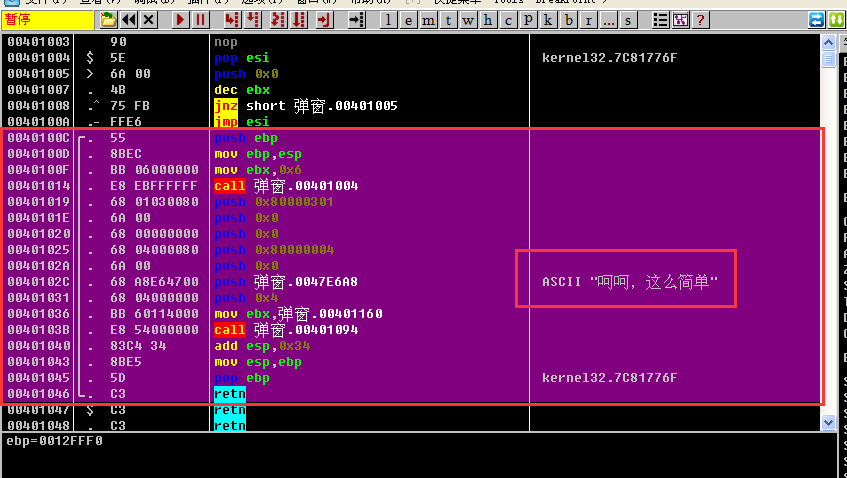This screenshot has height=478, width=847.
Task: Click the Trace into toolbar icon
Action: coord(278,20)
